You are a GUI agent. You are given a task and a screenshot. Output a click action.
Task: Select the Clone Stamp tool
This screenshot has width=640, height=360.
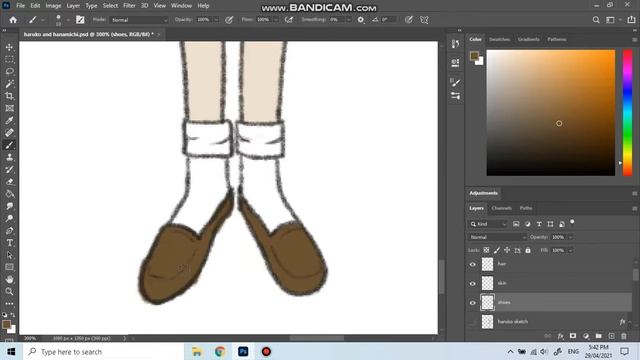tap(9, 158)
